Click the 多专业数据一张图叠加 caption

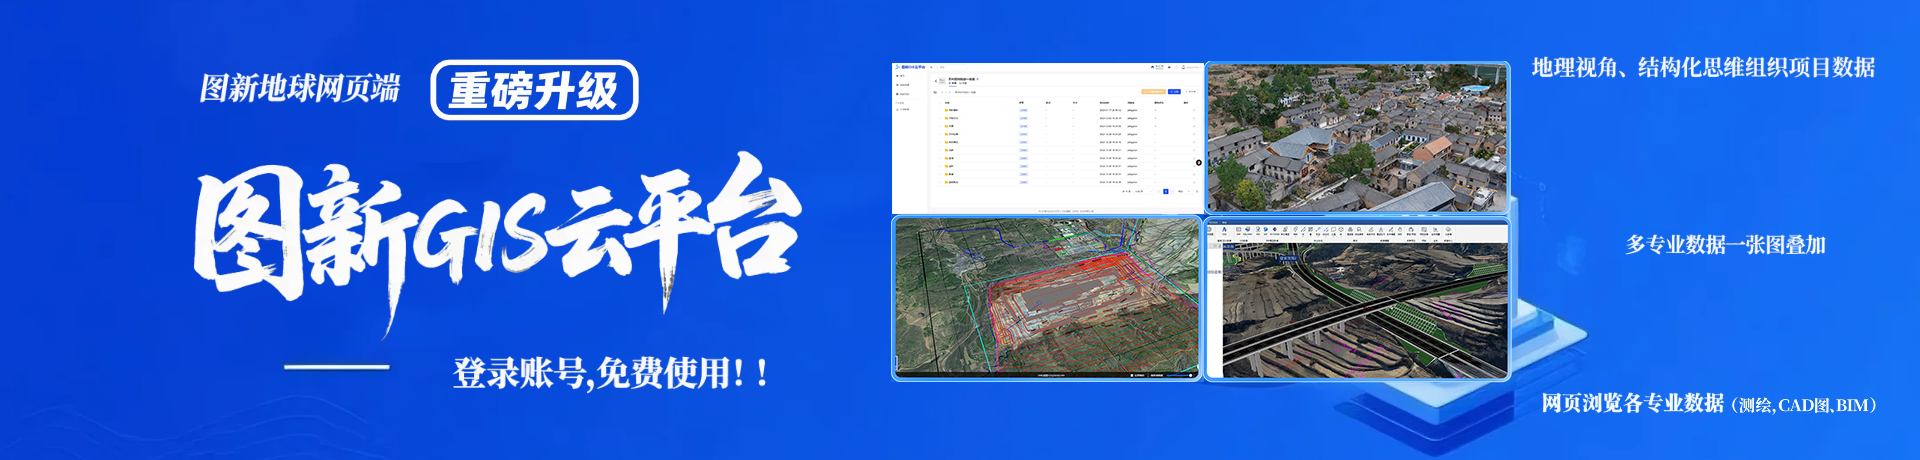[1725, 245]
